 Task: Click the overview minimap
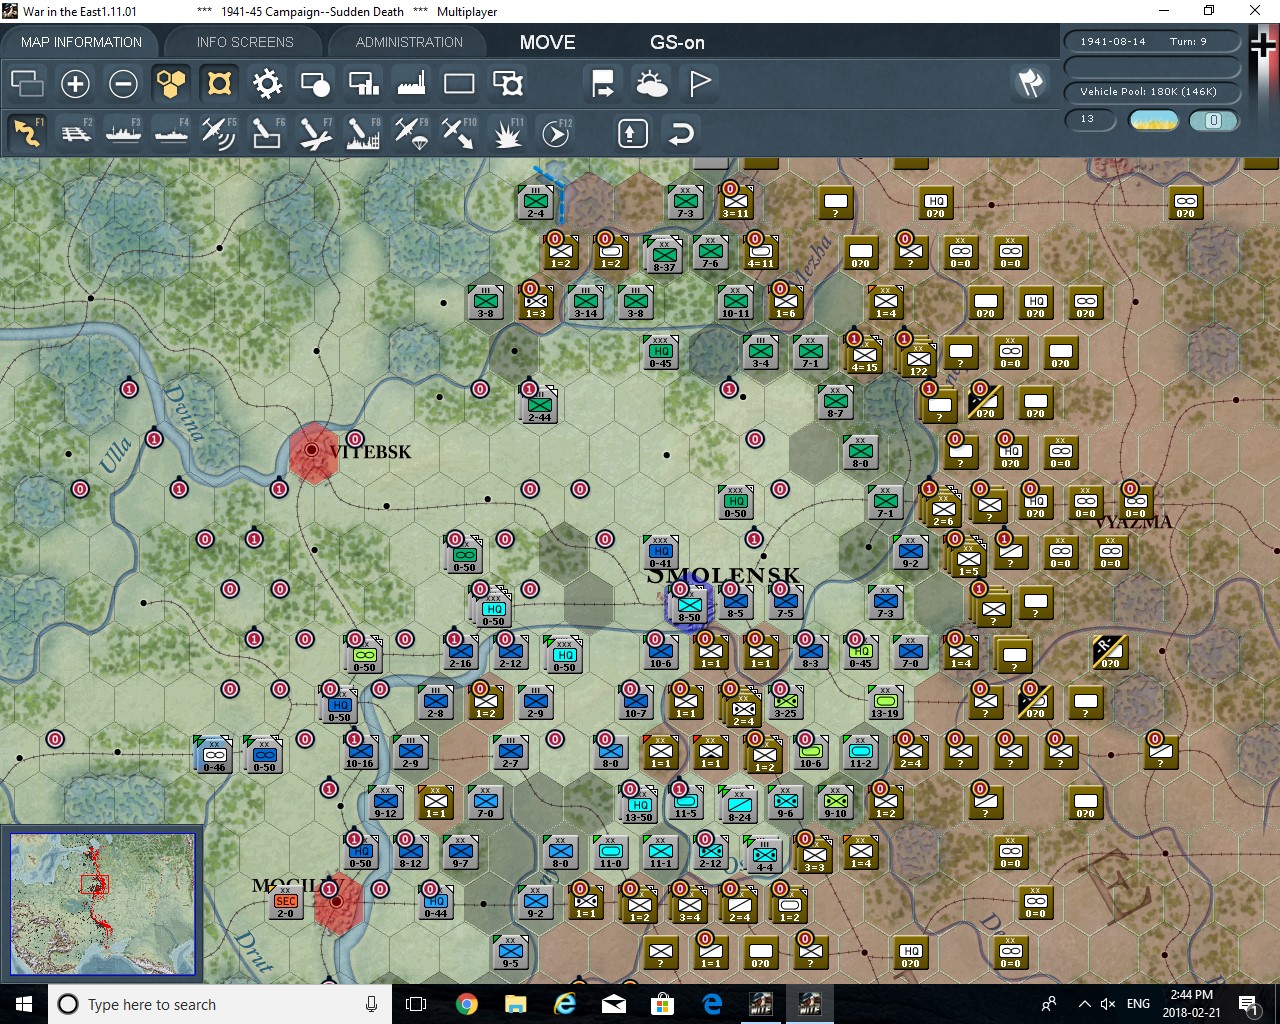click(x=102, y=904)
